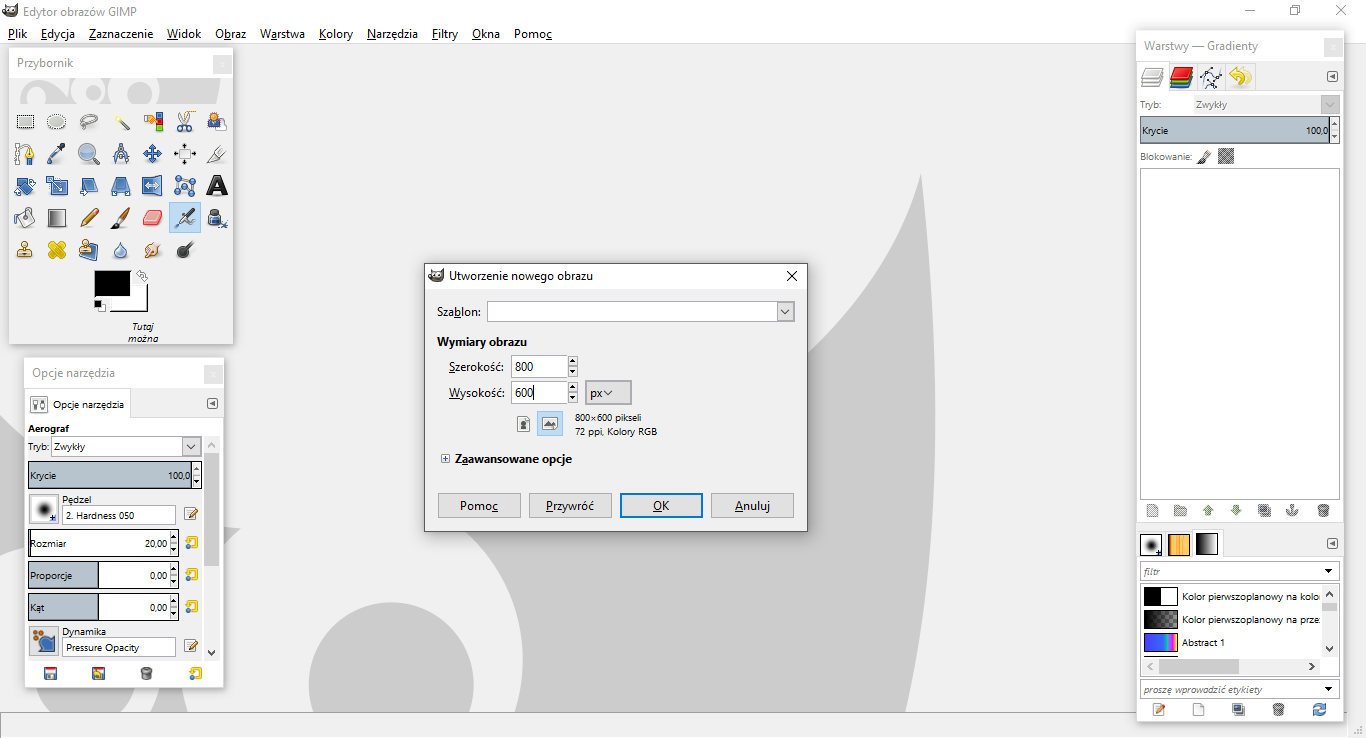The height and width of the screenshot is (738, 1366).
Task: Expand Zaawansowane opcje section
Action: coord(445,459)
